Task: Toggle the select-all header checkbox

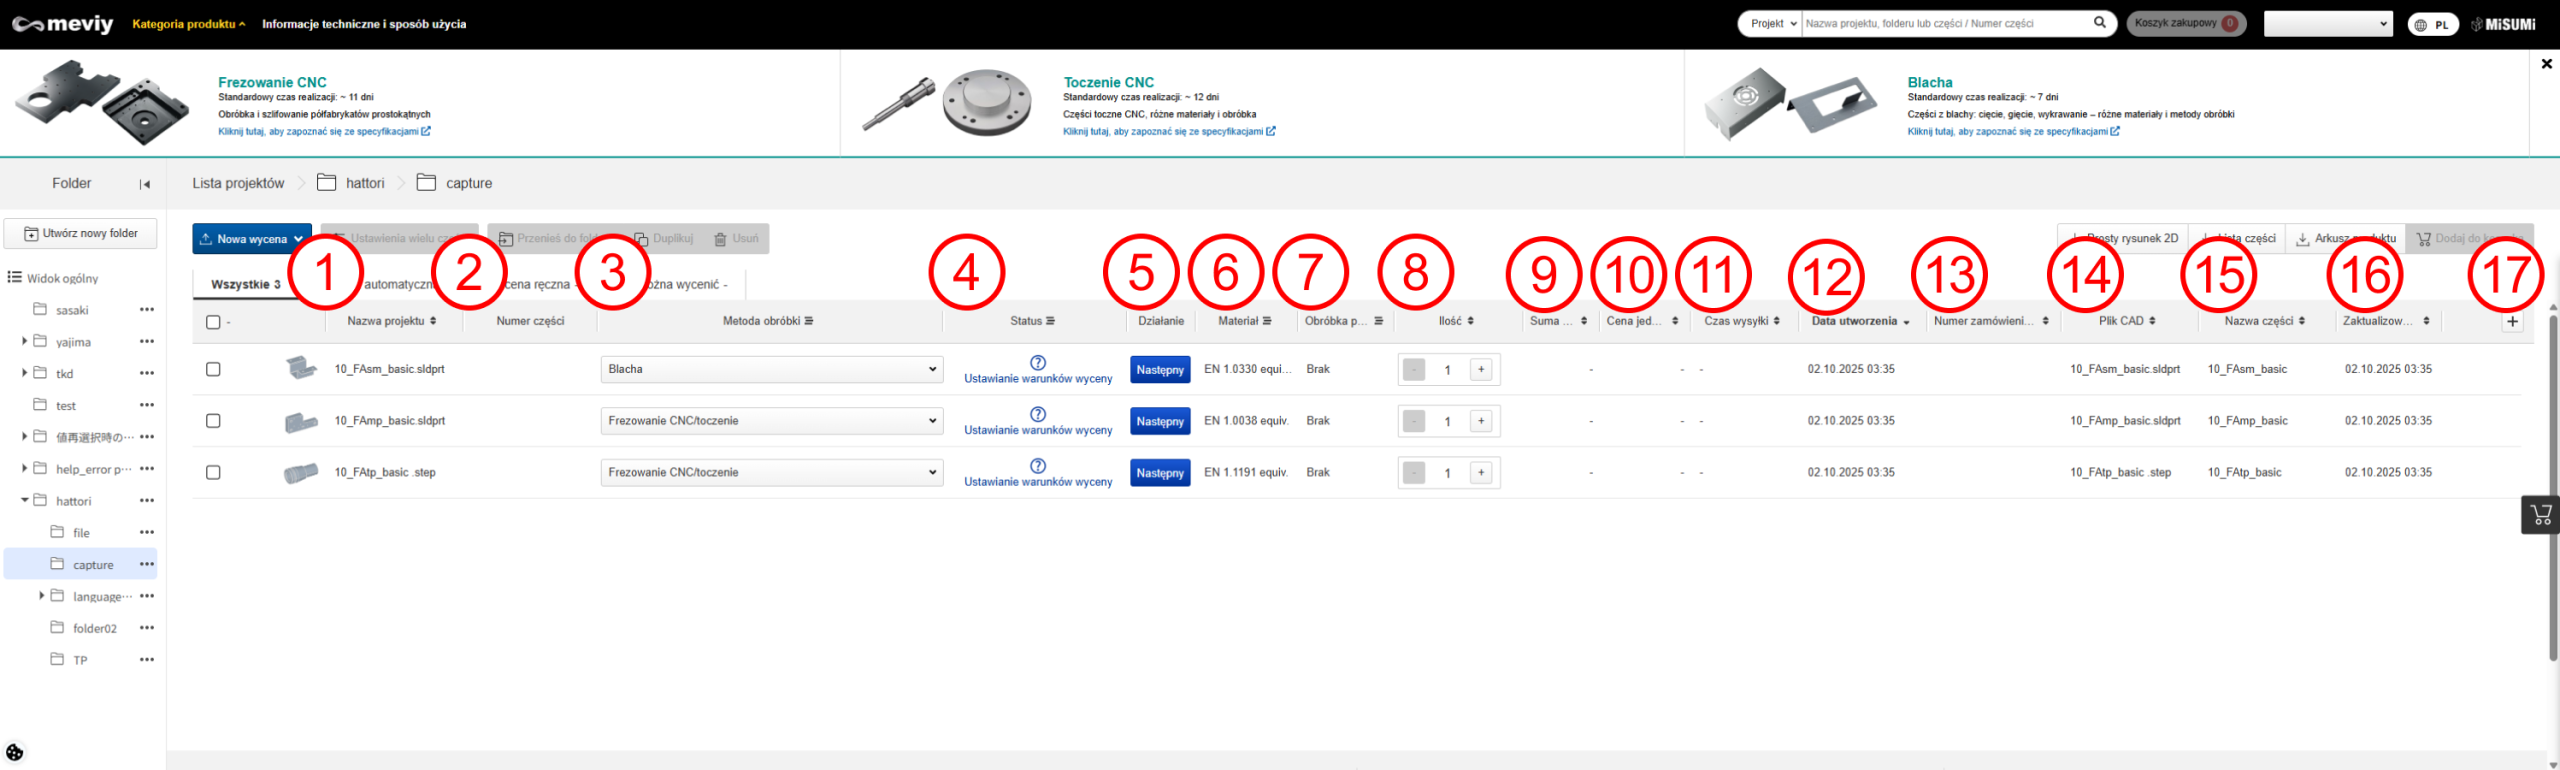Action: point(213,322)
